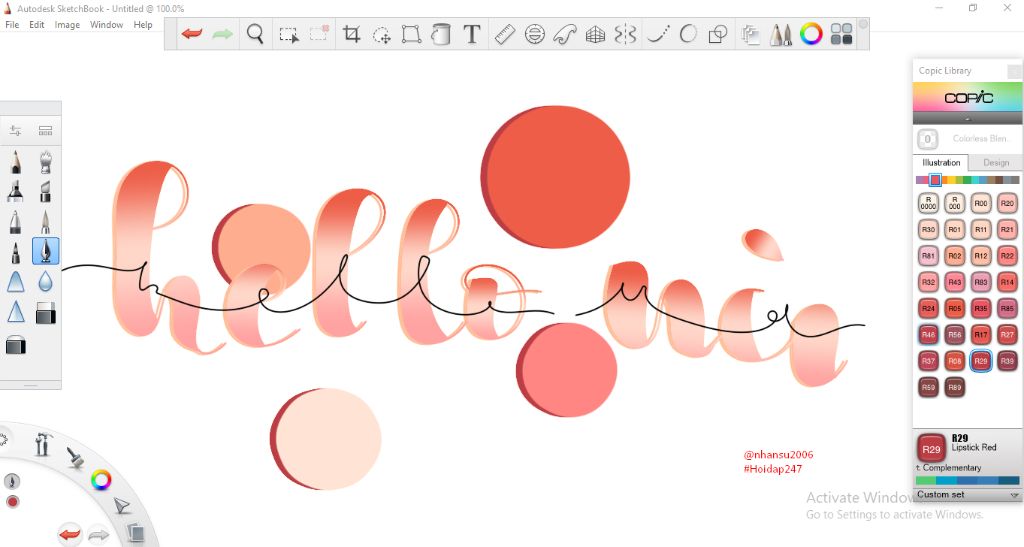
Task: Toggle Steady Stroke tool
Action: tap(658, 34)
